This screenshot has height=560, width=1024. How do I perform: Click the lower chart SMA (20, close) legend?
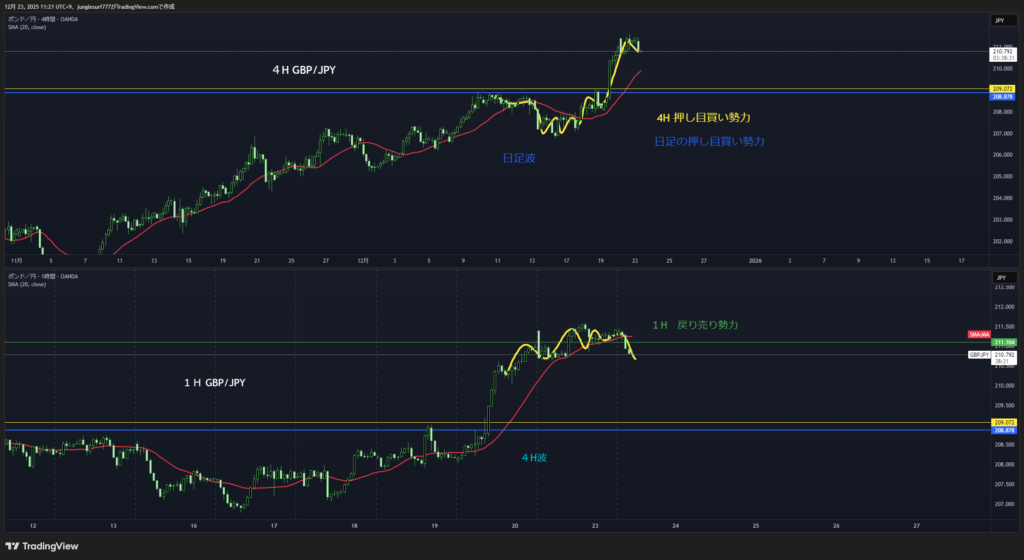point(27,283)
